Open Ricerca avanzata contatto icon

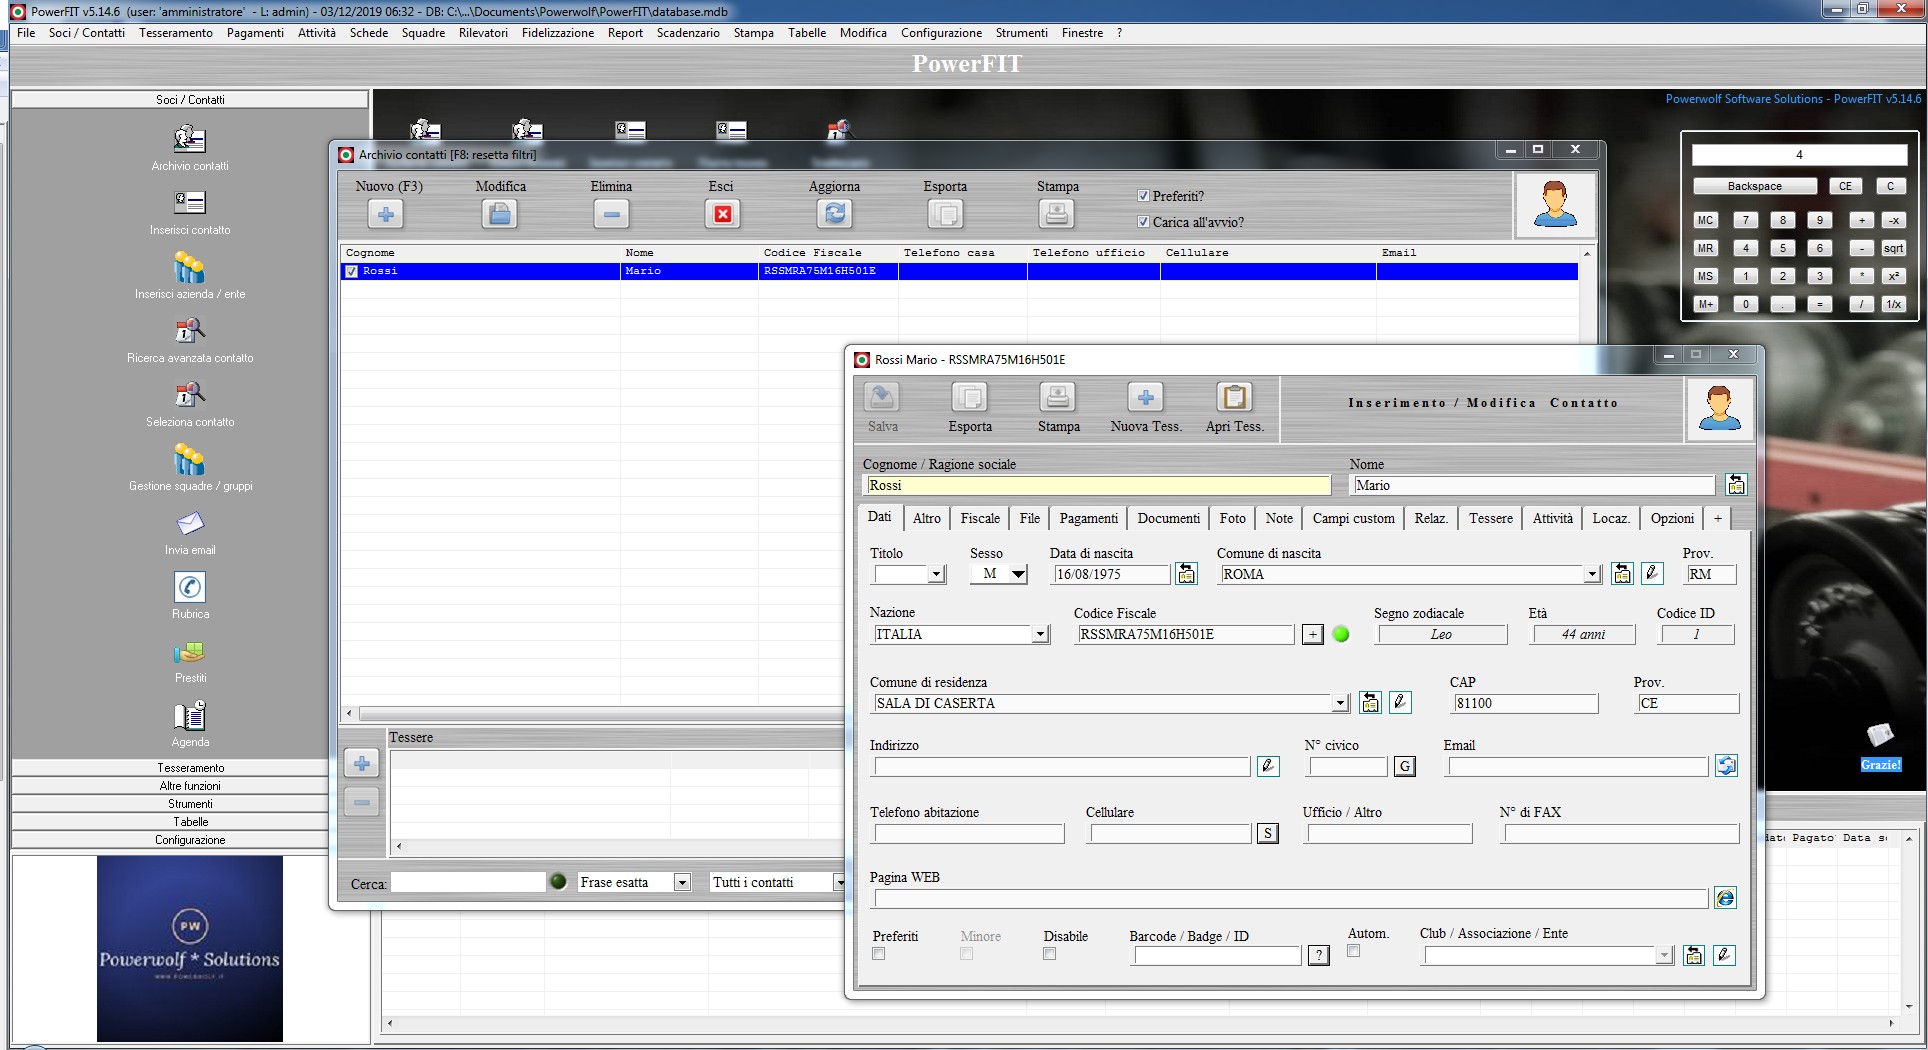[x=190, y=331]
